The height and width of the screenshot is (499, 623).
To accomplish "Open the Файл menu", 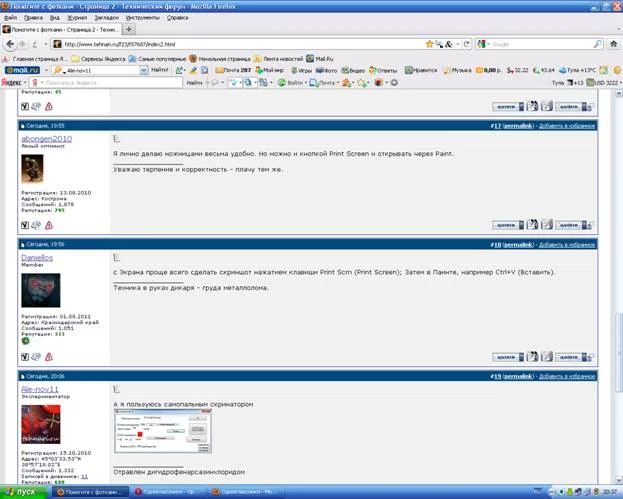I will tap(10, 18).
